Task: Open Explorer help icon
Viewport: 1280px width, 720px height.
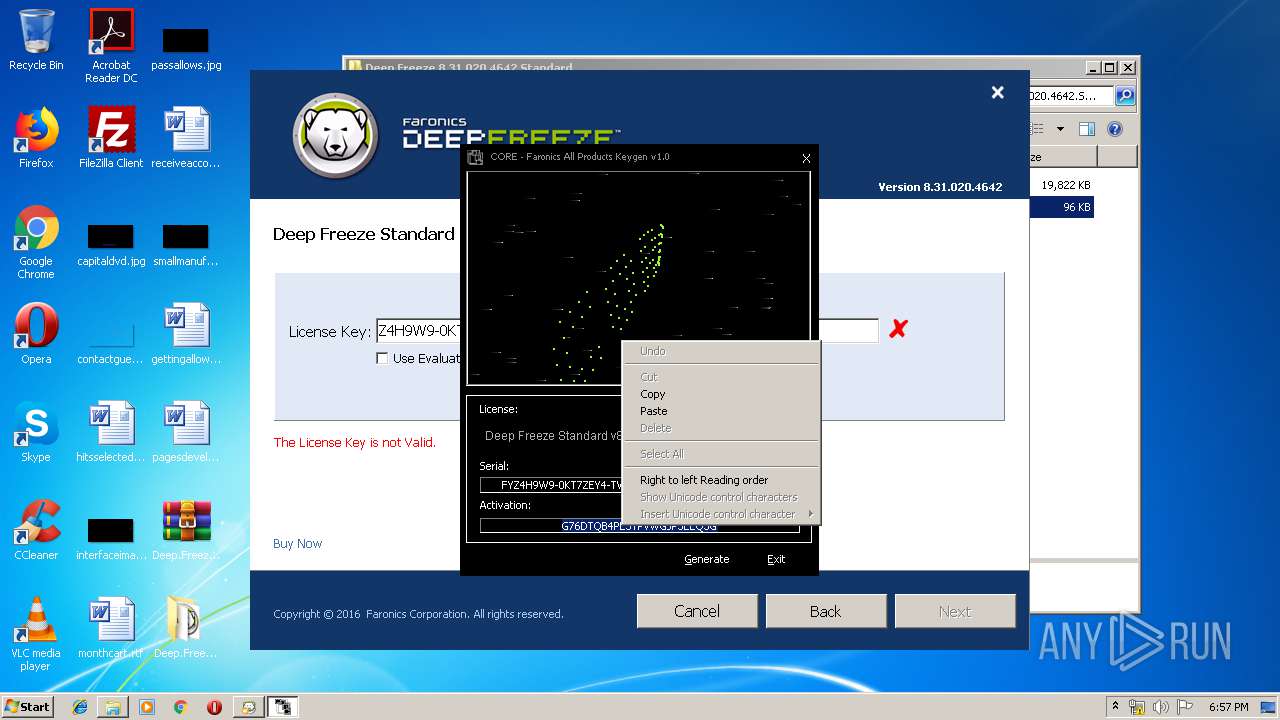Action: (x=1115, y=129)
